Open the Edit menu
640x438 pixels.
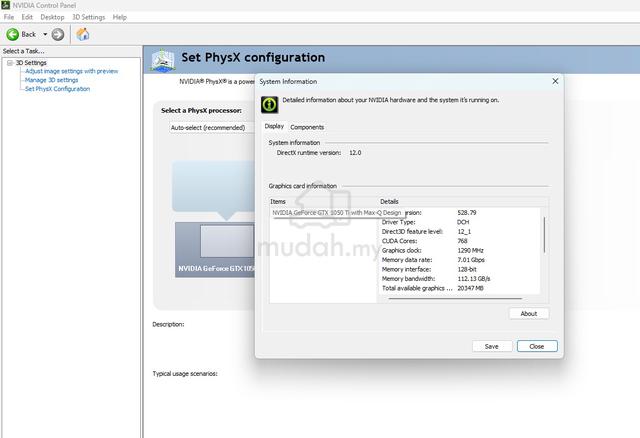[x=27, y=17]
